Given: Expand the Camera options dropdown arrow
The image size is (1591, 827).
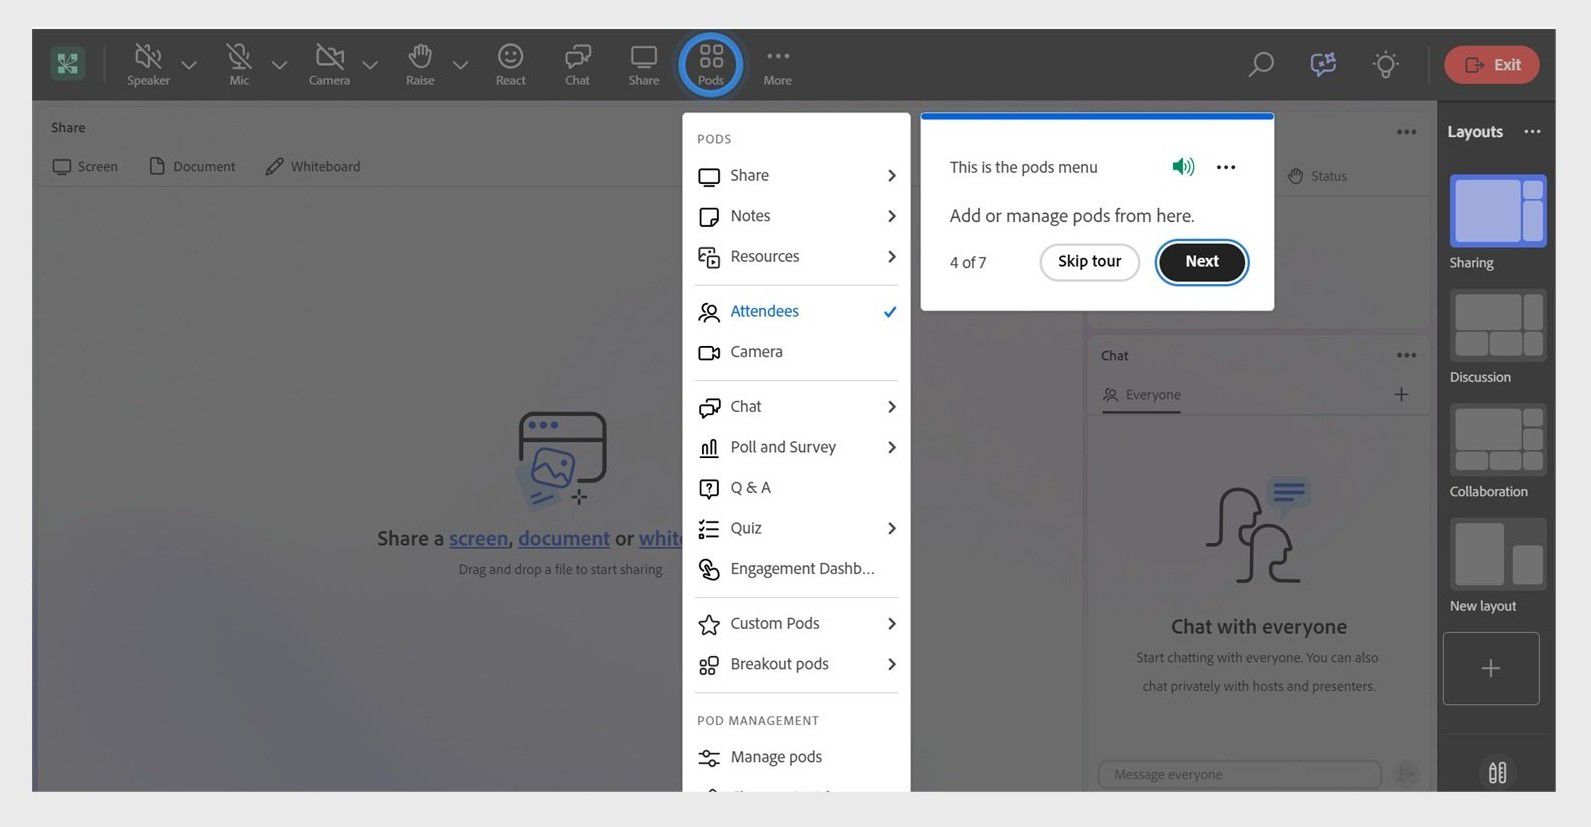Looking at the screenshot, I should pyautogui.click(x=370, y=65).
